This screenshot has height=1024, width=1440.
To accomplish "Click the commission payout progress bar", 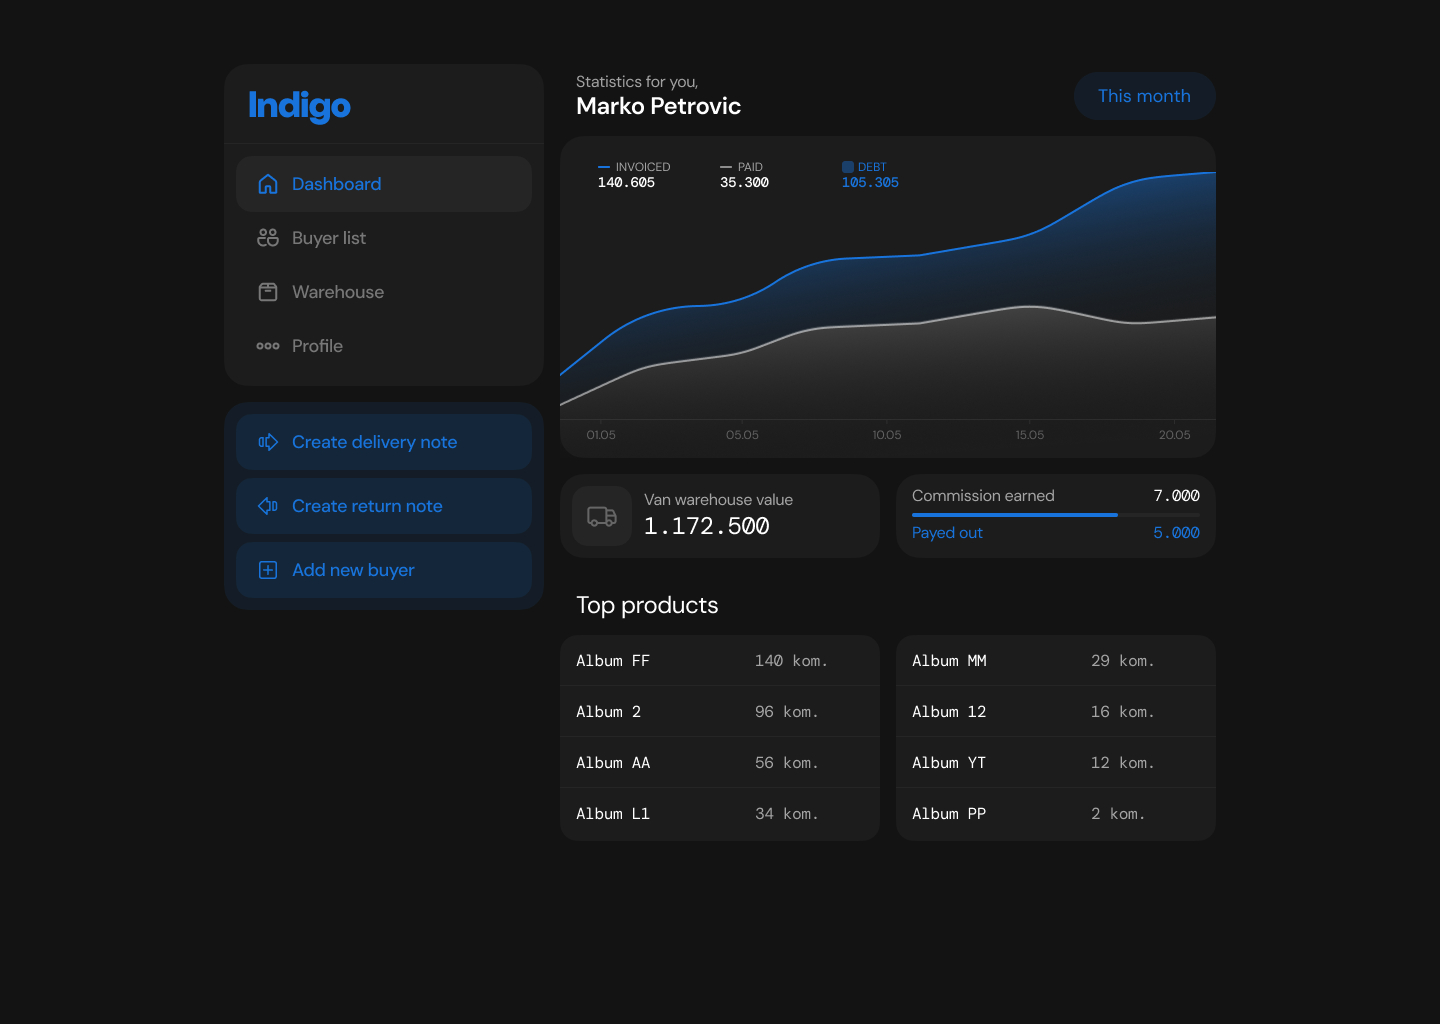I will pos(1056,514).
